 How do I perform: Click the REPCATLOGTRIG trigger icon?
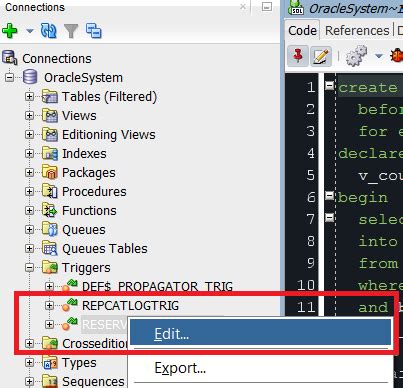click(70, 305)
